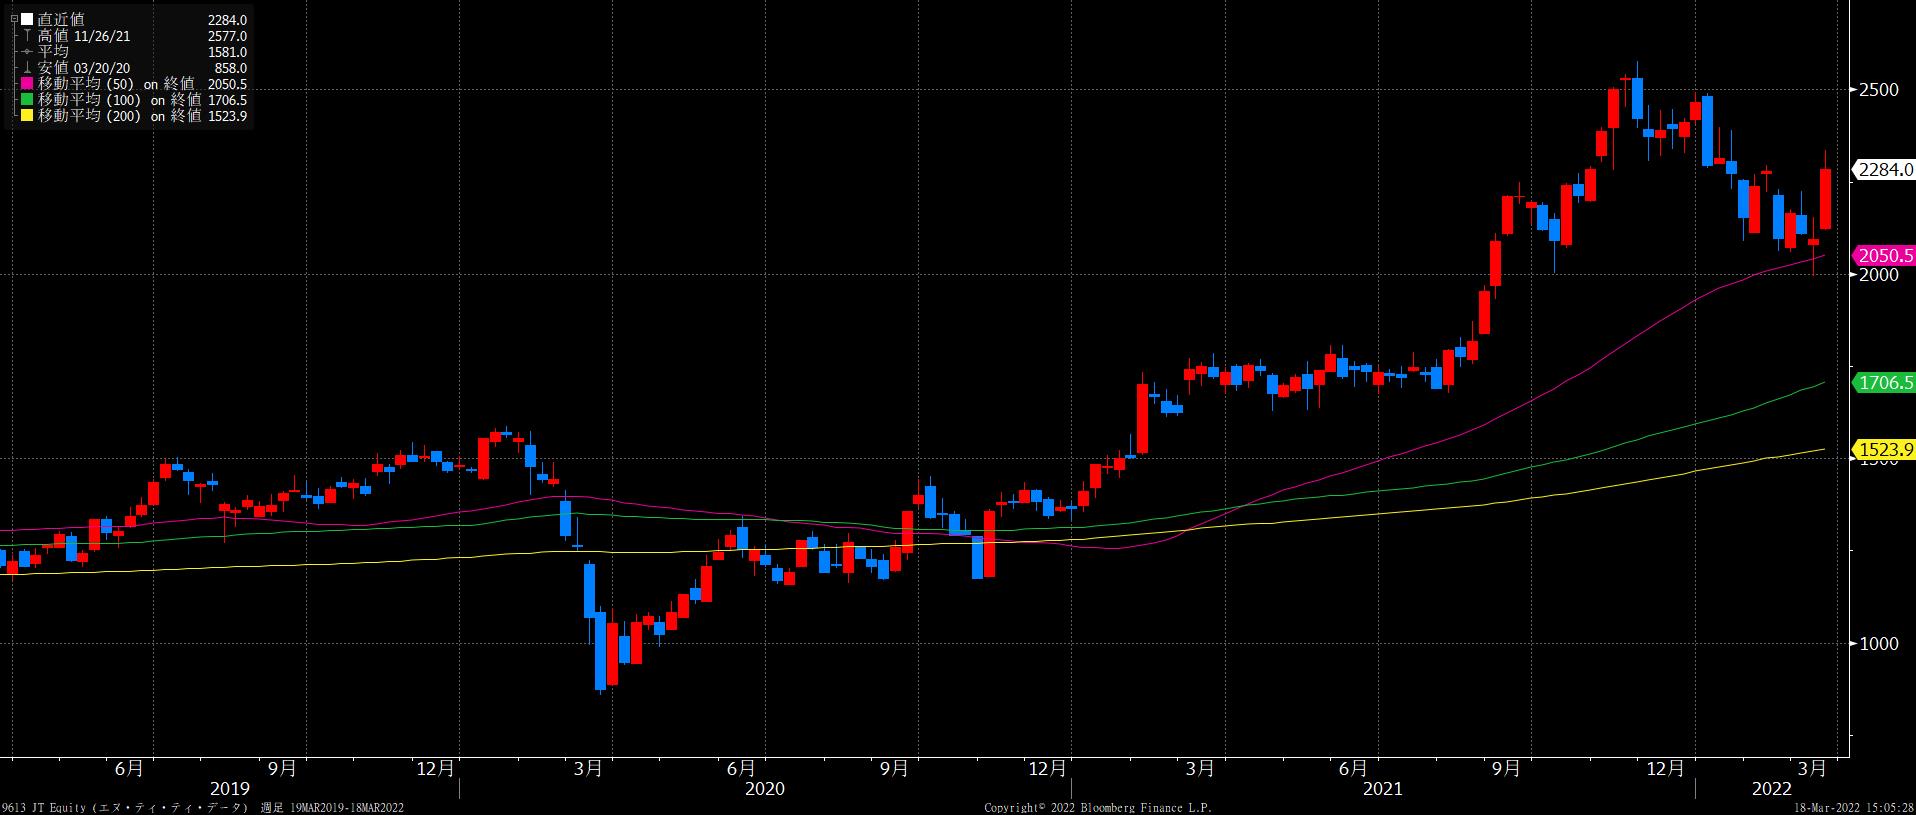Click the green 1706.5 axis price tag
1916x815 pixels.
point(1884,383)
